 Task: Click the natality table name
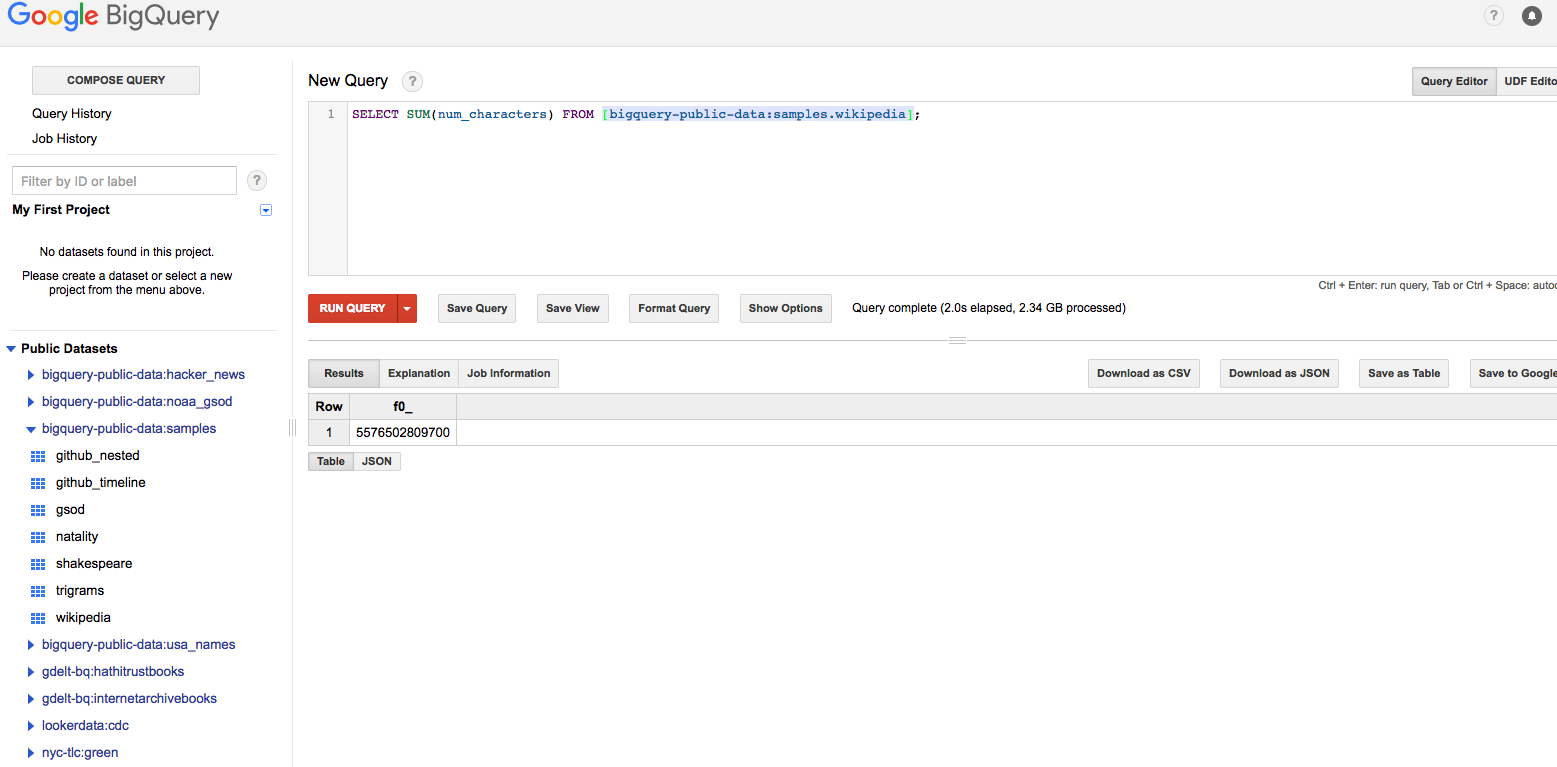coord(77,537)
